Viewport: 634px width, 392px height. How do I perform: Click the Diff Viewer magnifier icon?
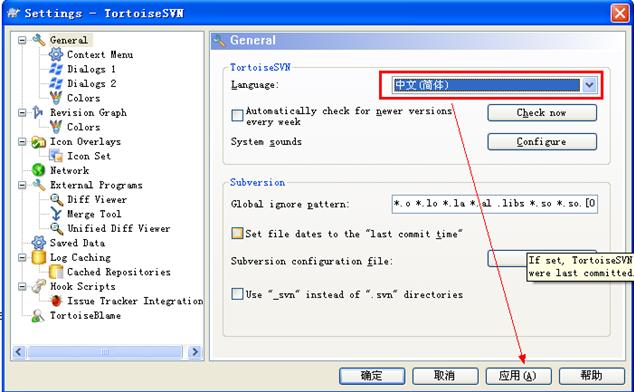pyautogui.click(x=56, y=199)
